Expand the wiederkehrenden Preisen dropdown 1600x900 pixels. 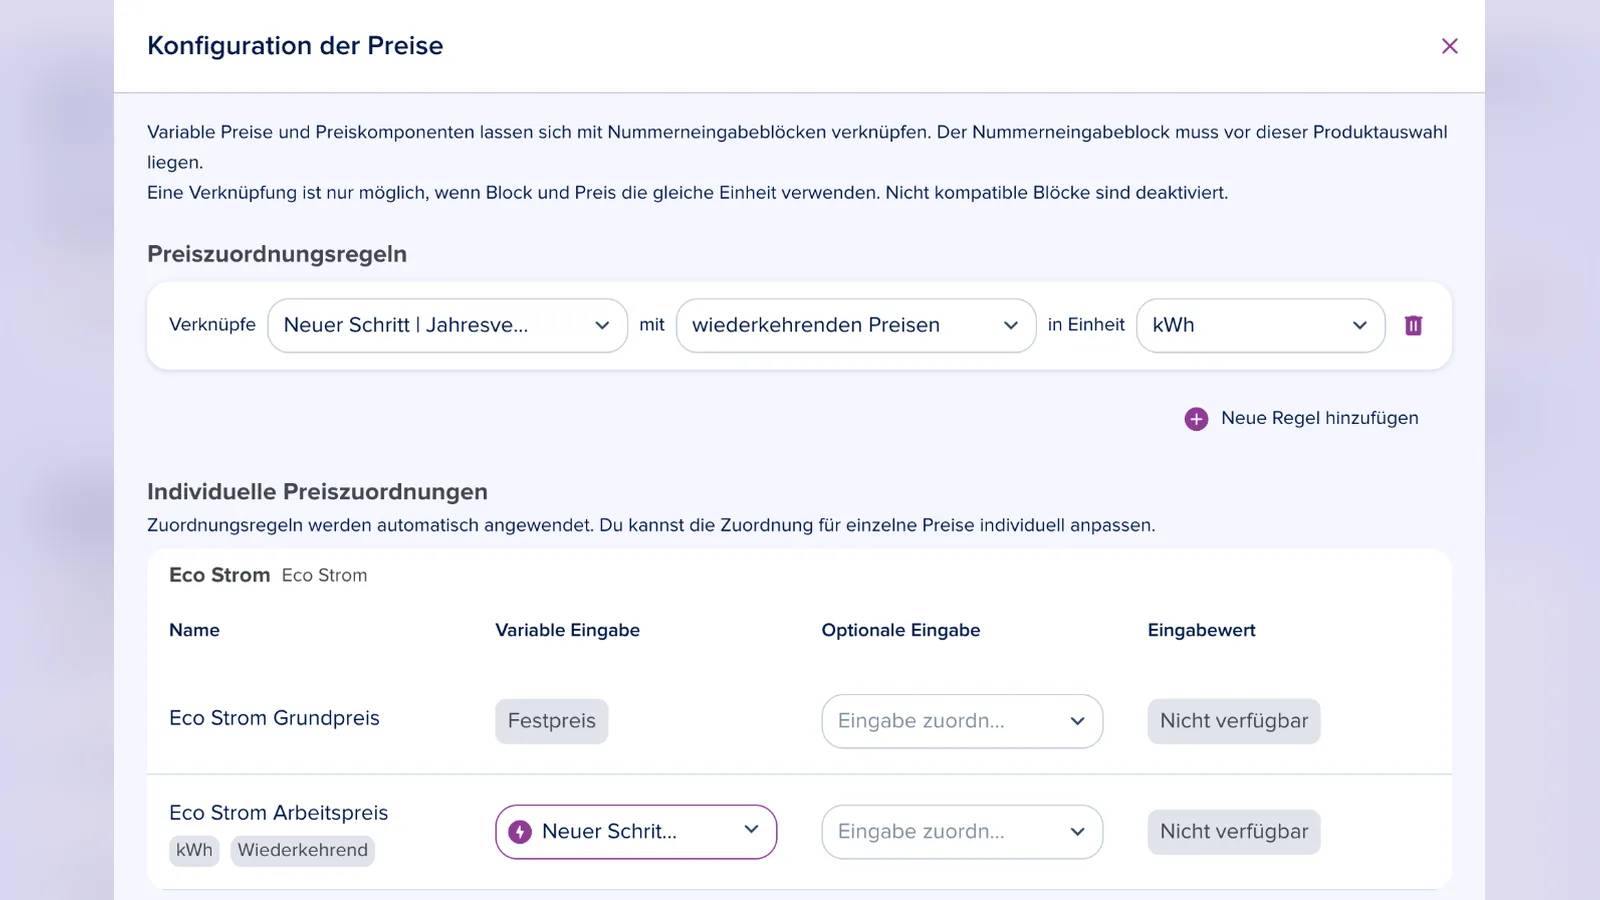point(856,325)
